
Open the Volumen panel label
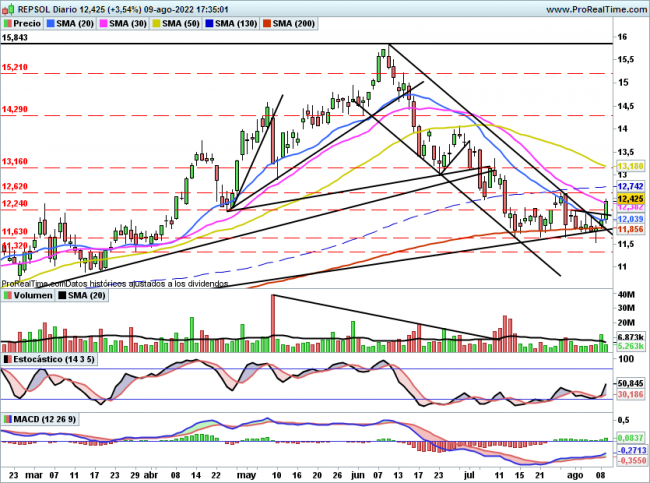[30, 296]
